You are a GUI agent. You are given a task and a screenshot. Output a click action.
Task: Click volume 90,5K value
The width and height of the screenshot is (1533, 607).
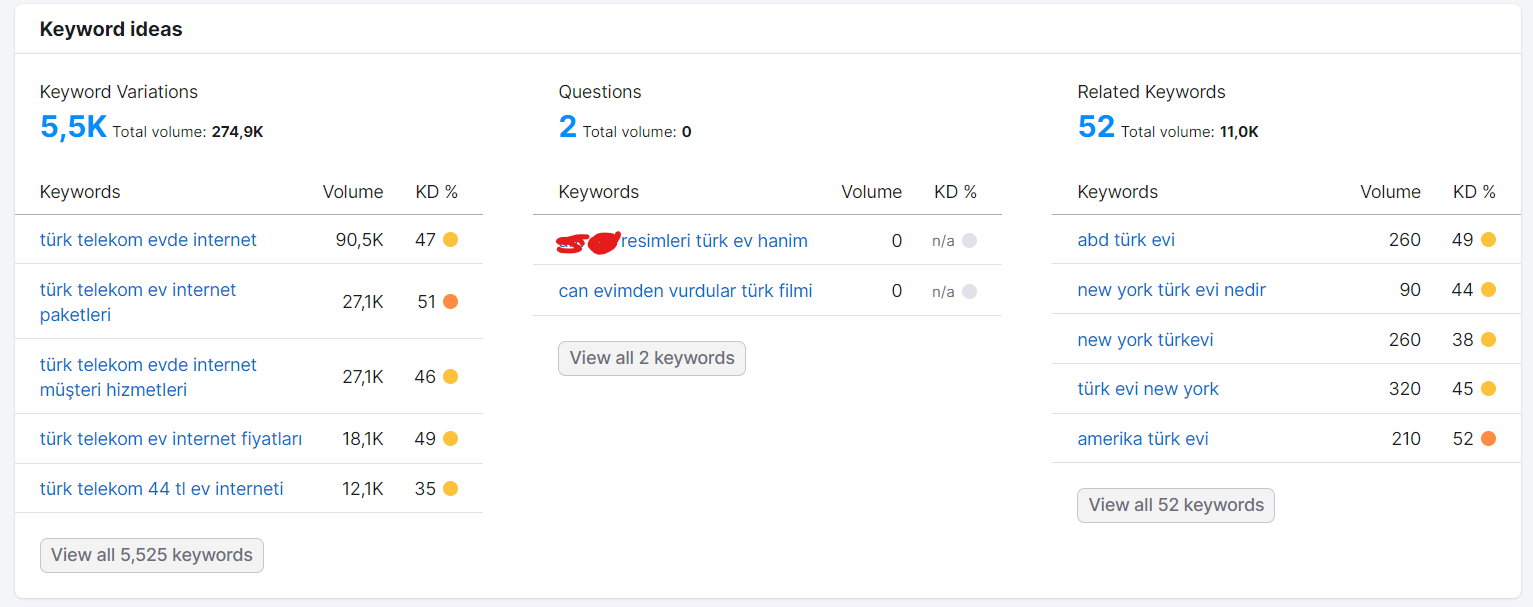[x=359, y=240]
